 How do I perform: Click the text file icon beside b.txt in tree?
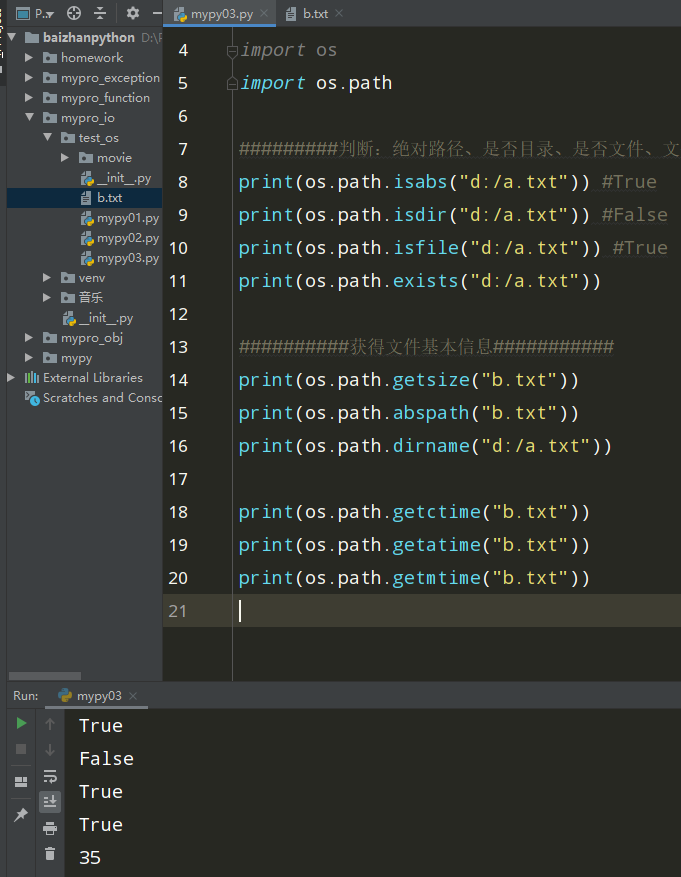[86, 197]
